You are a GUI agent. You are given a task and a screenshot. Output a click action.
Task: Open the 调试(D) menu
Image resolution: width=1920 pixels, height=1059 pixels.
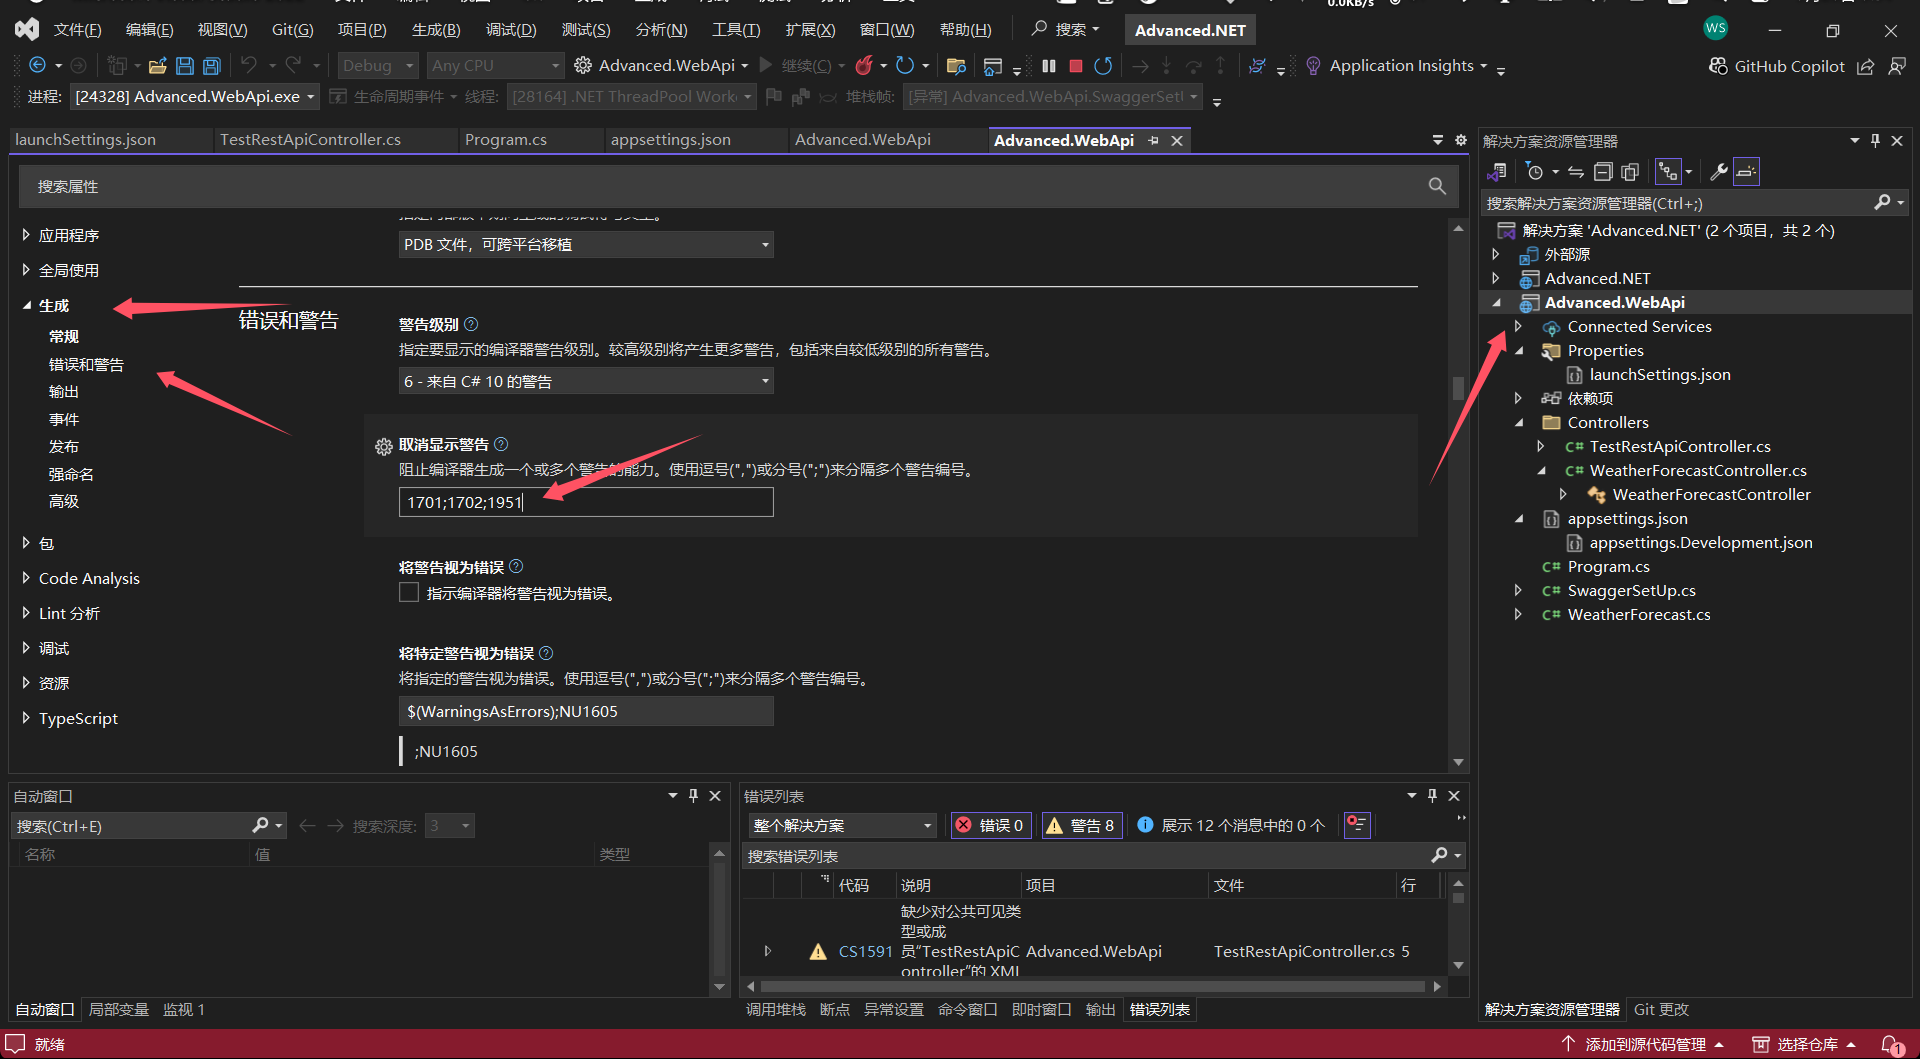(511, 30)
